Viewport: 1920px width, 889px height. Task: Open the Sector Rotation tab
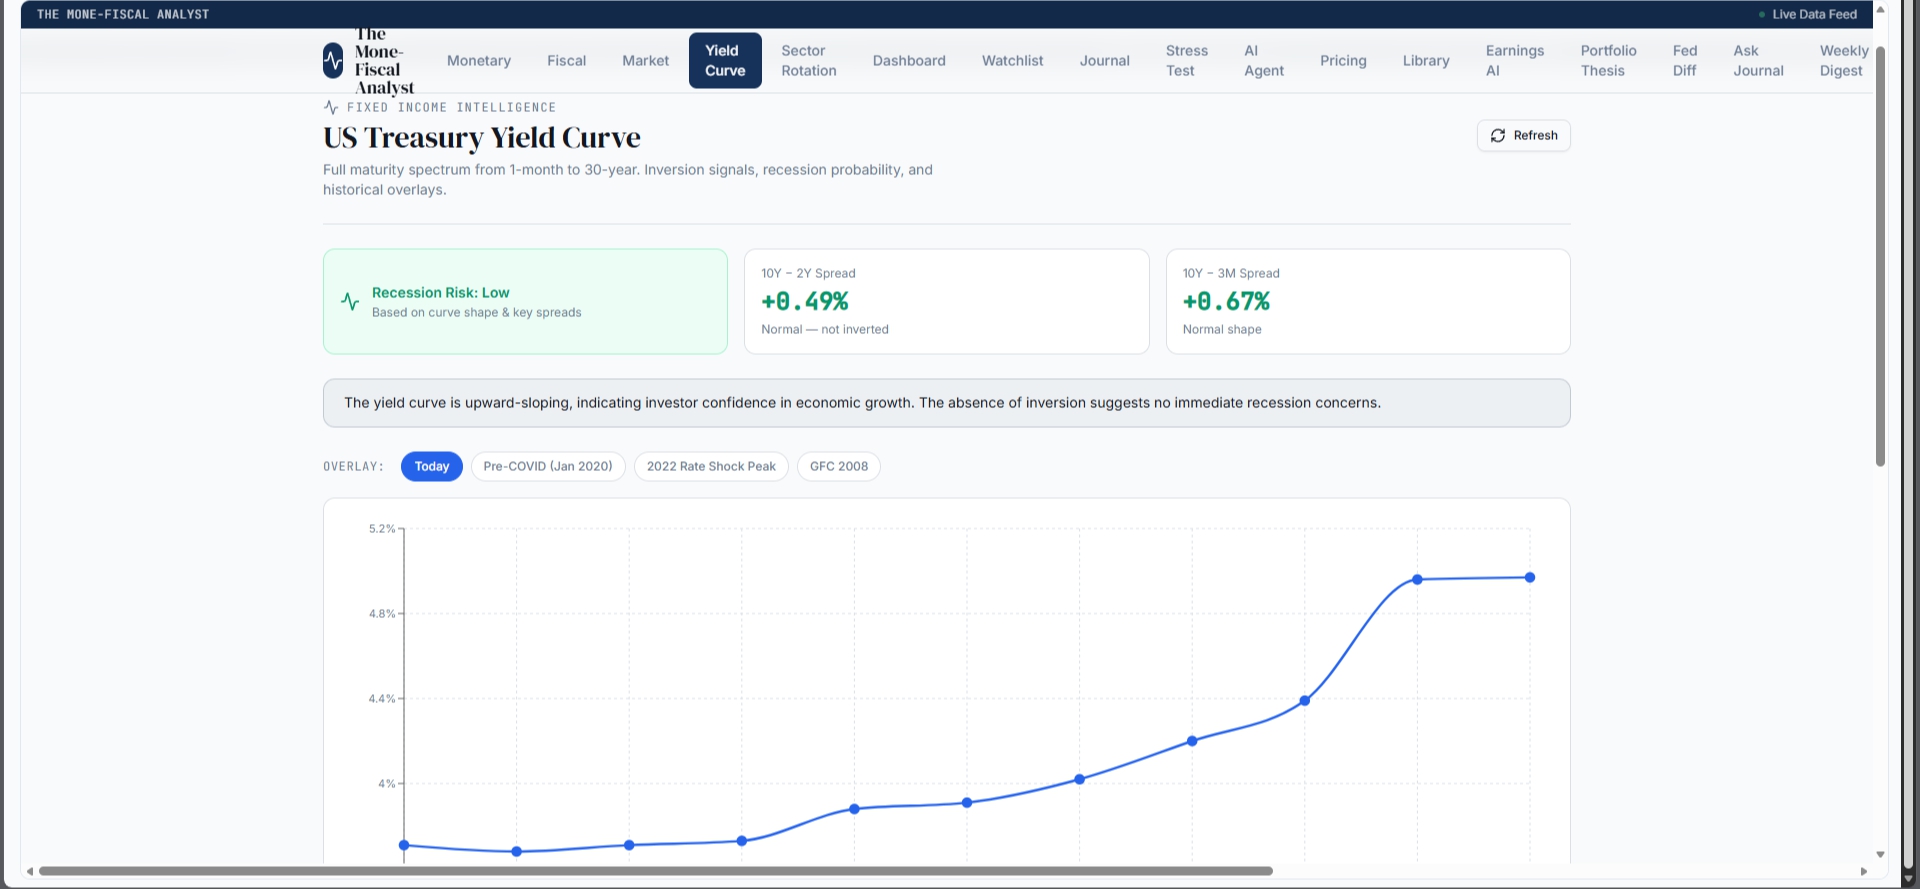click(809, 61)
